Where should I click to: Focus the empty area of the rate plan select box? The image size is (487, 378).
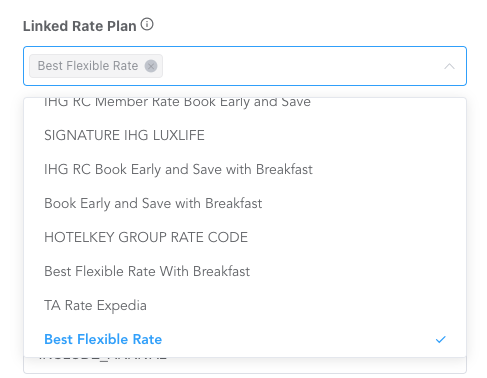tap(300, 66)
